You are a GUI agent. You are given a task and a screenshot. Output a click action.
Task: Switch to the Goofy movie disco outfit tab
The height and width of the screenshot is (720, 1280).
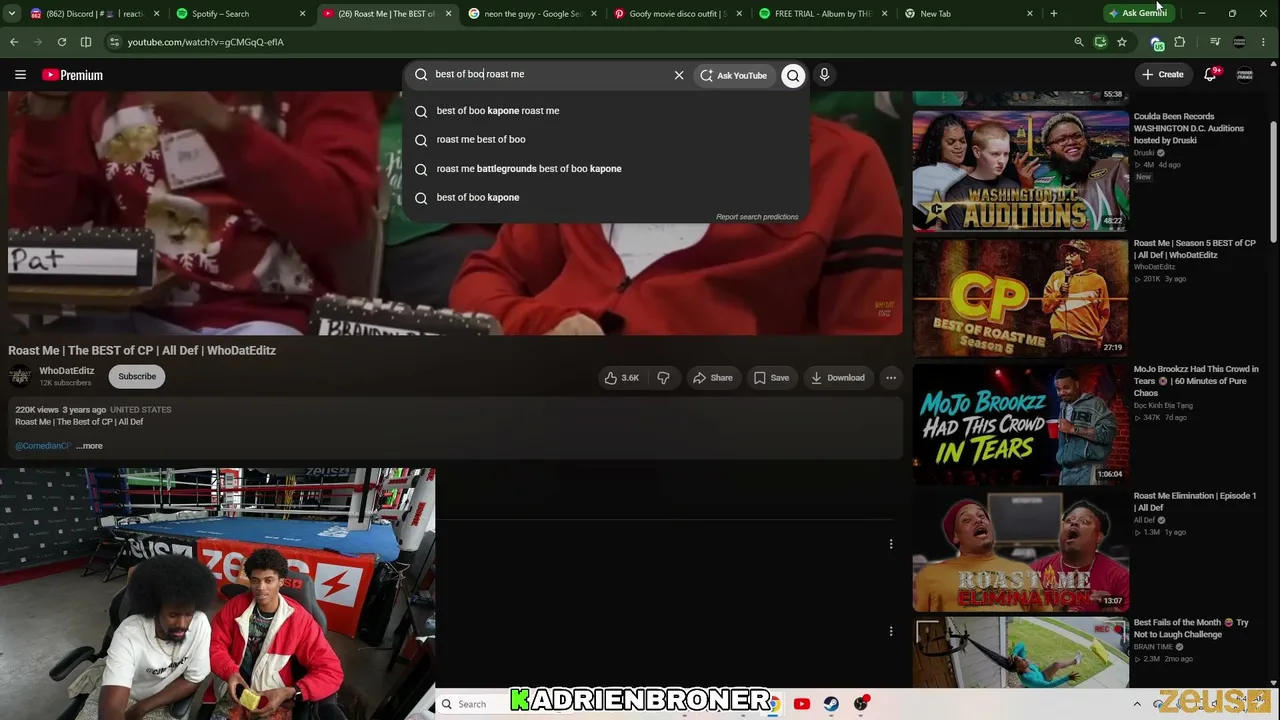677,14
